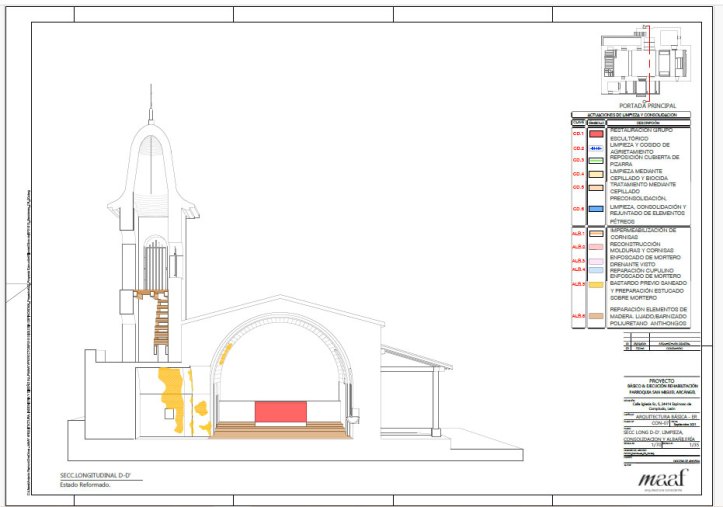Click the maaf logo in the title block
This screenshot has width=723, height=507.
pyautogui.click(x=663, y=477)
